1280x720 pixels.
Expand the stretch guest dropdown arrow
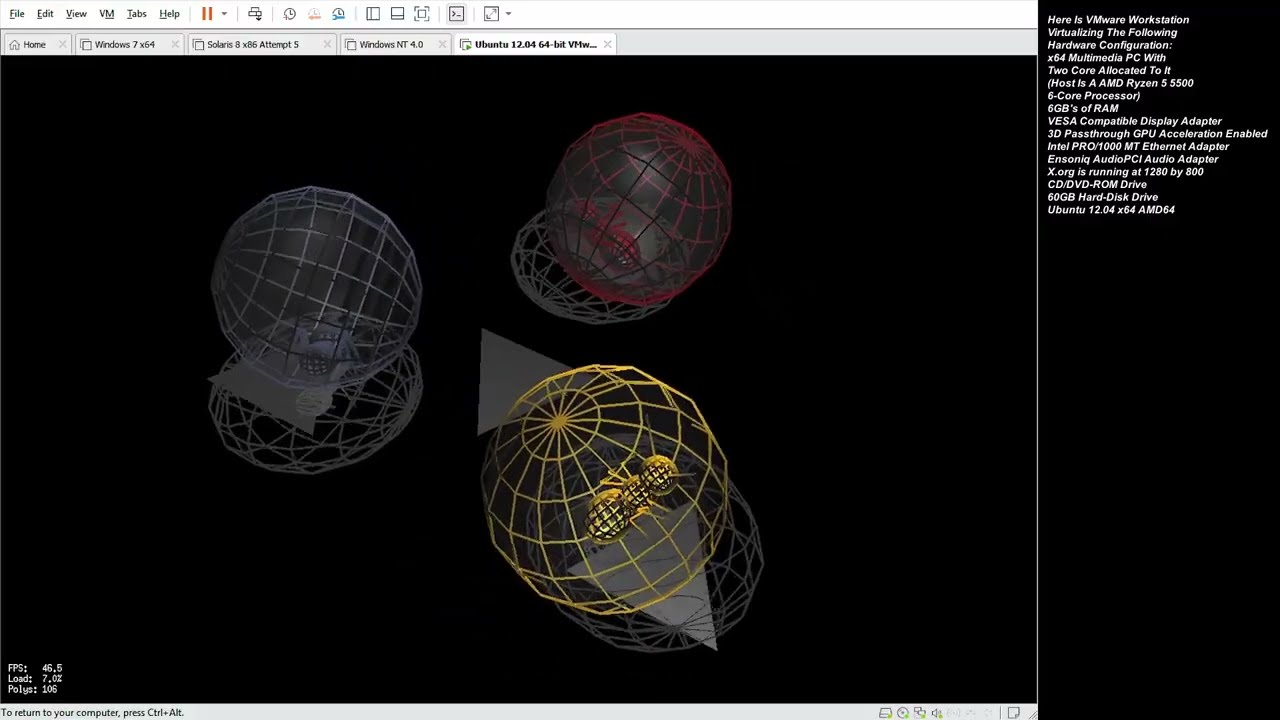click(x=508, y=14)
